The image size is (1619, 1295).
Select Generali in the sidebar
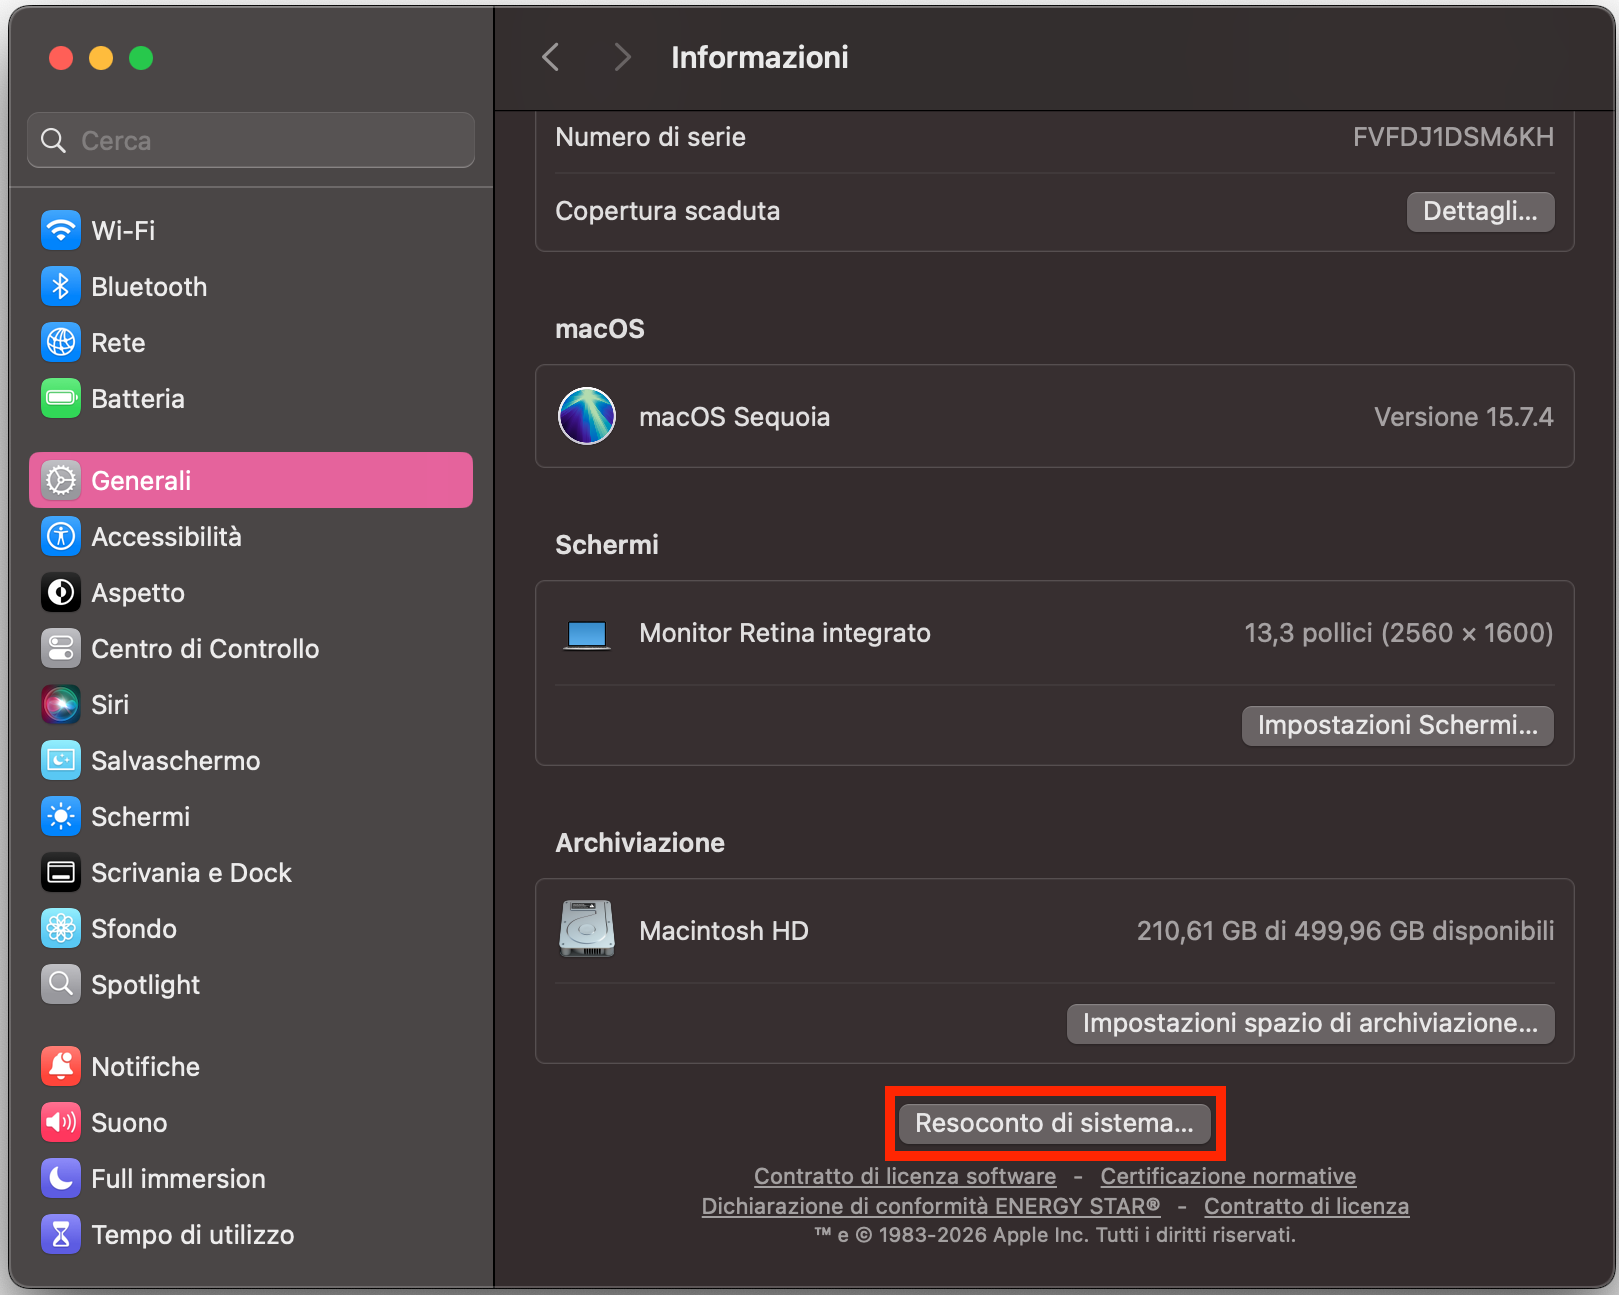[141, 480]
